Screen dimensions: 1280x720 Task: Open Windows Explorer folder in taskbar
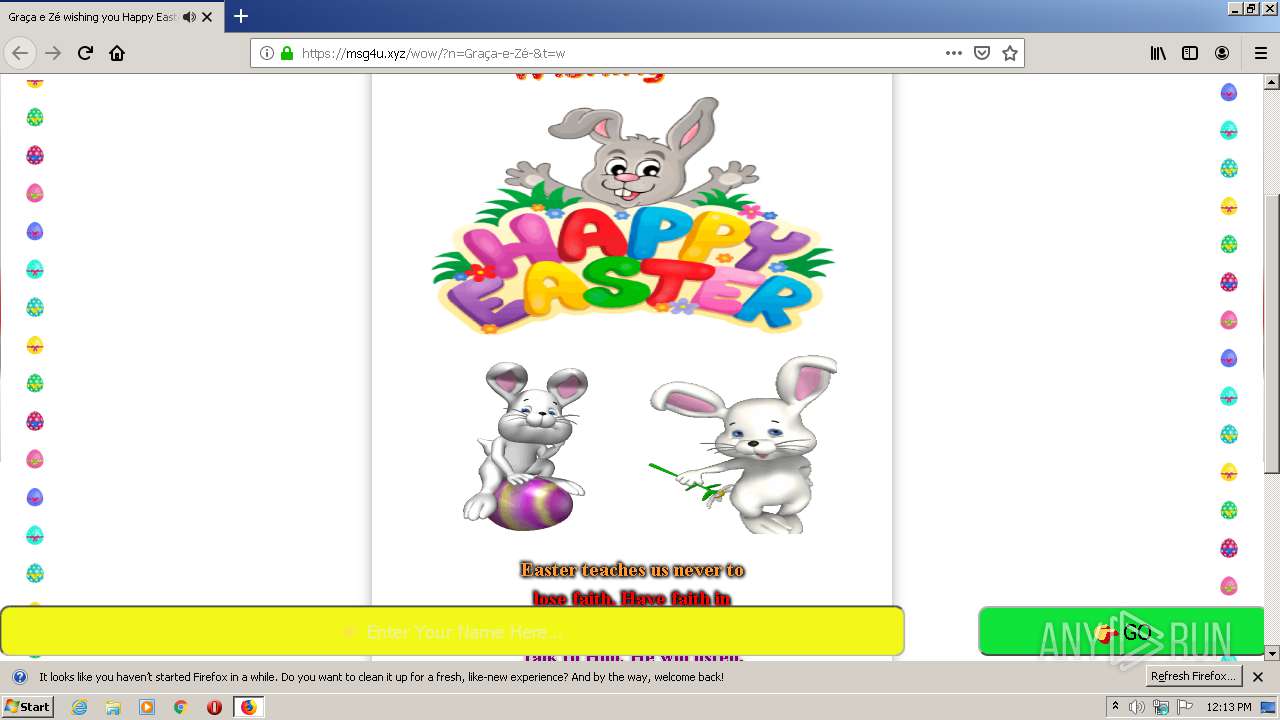pos(113,707)
